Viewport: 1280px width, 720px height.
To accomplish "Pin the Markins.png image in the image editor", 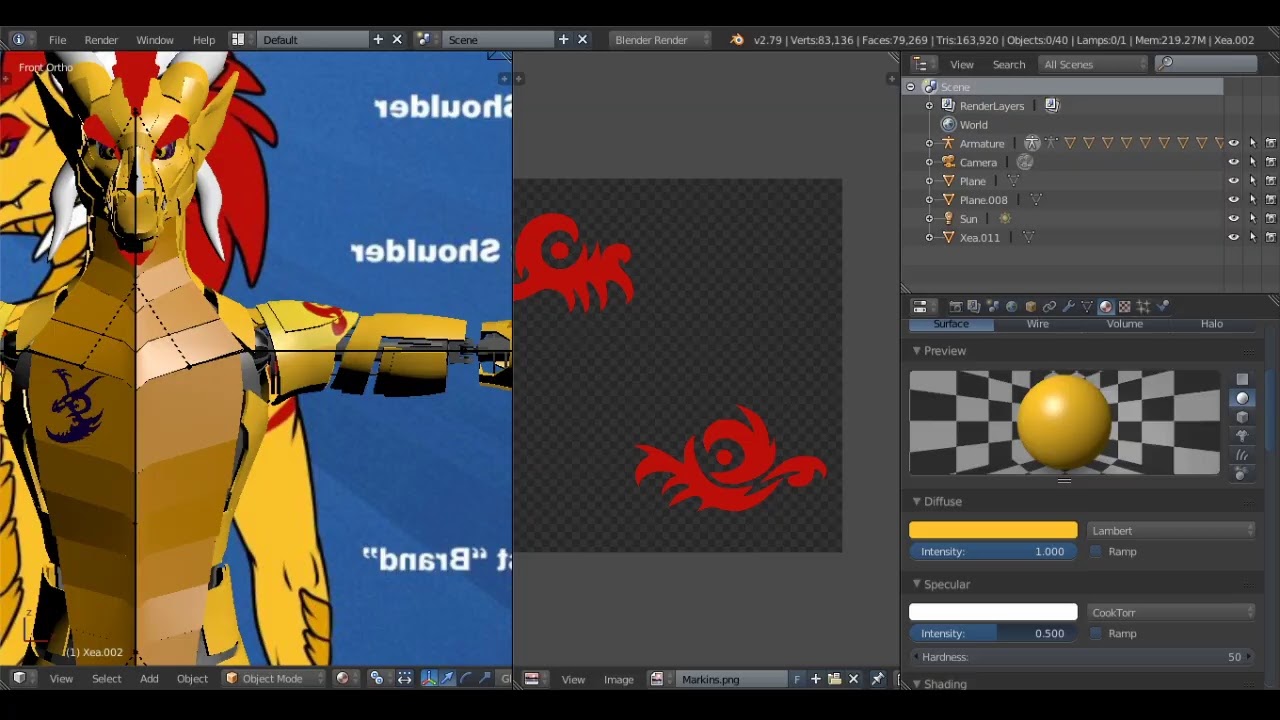I will [x=877, y=679].
